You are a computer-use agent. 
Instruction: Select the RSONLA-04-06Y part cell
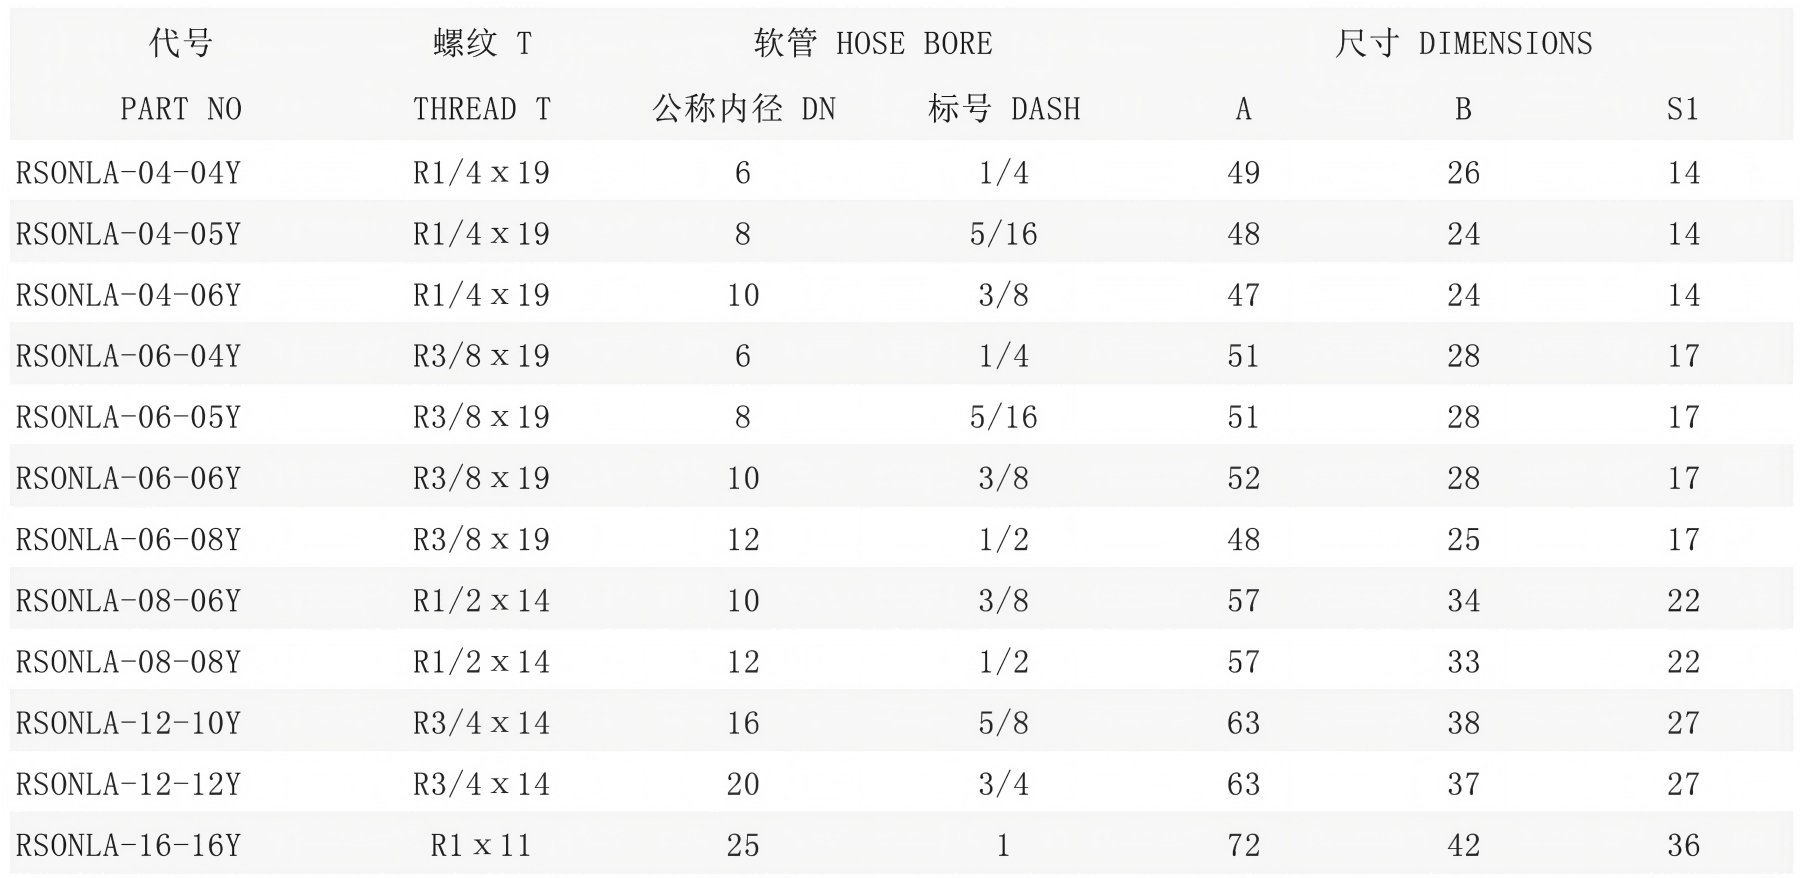pos(129,295)
